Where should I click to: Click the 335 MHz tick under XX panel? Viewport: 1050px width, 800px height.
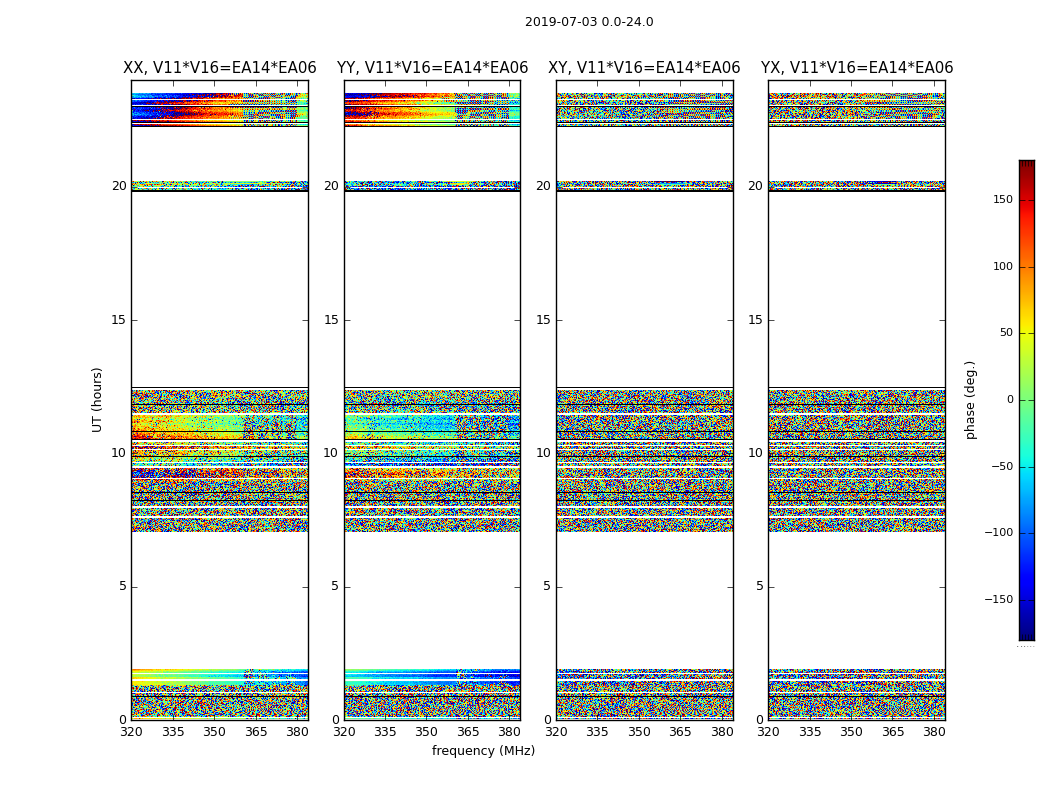click(173, 732)
